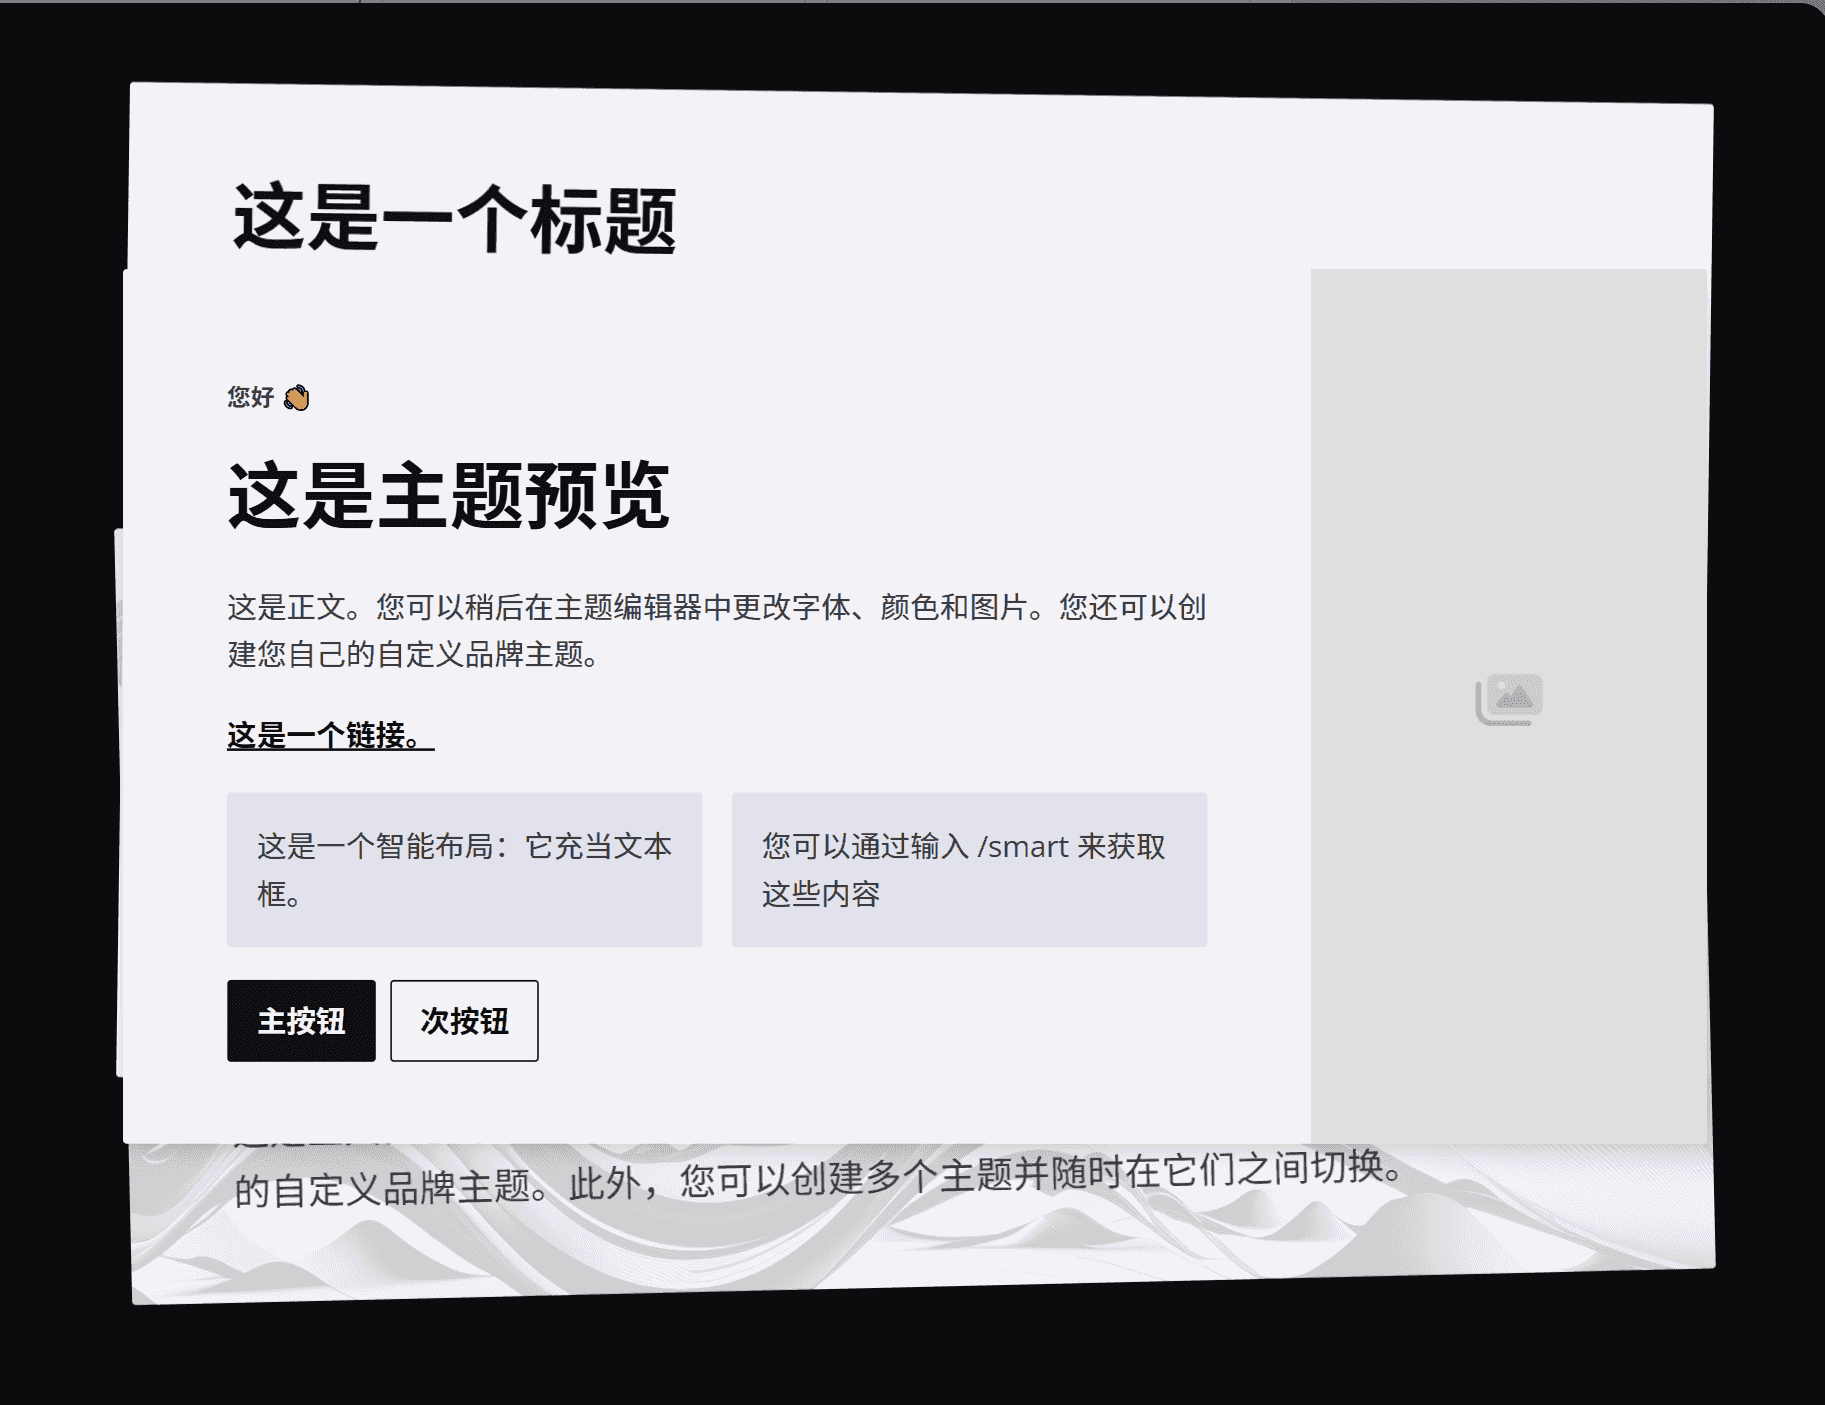Click the image placeholder icon
Image resolution: width=1825 pixels, height=1405 pixels.
1509,699
